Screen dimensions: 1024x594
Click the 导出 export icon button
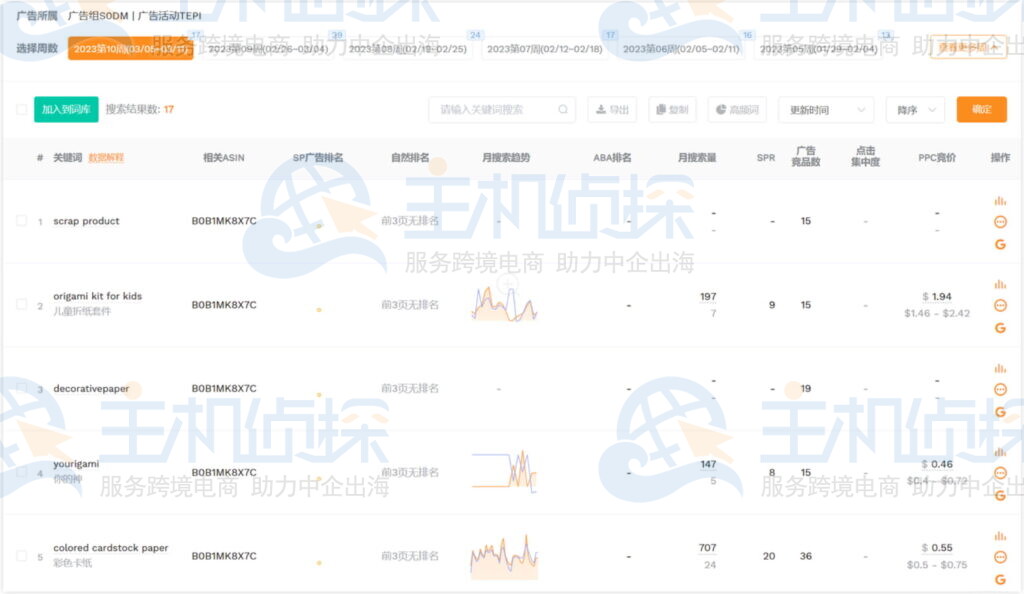(x=612, y=109)
